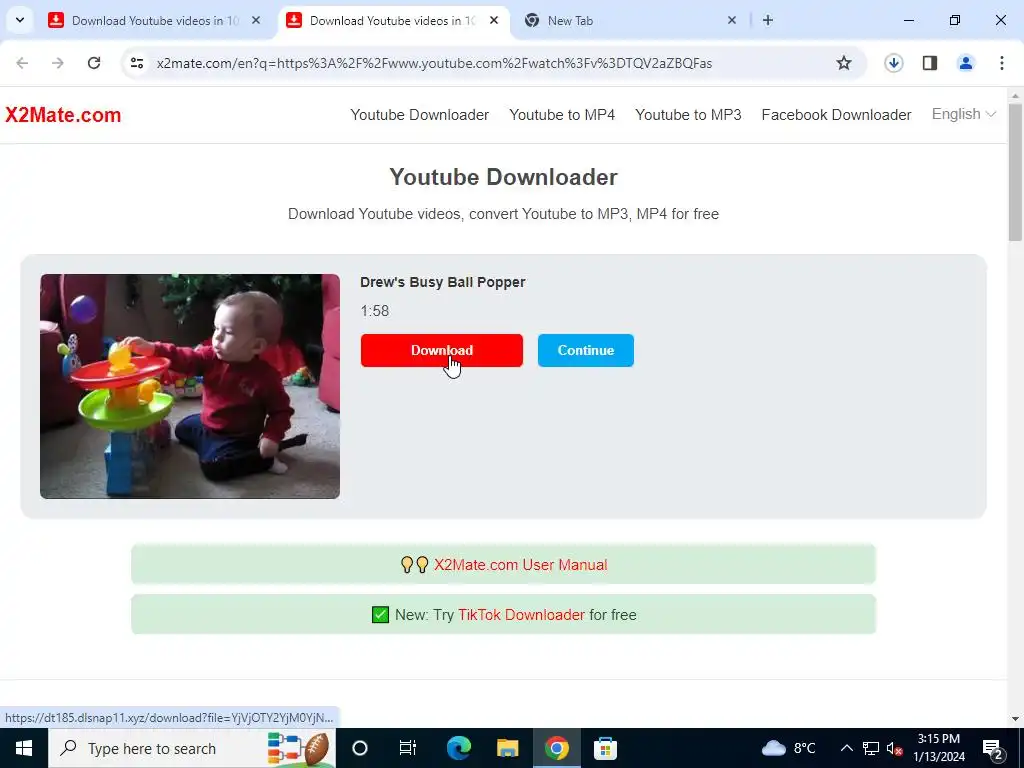
Task: Switch to the first Download Youtube videos tab
Action: [x=155, y=21]
